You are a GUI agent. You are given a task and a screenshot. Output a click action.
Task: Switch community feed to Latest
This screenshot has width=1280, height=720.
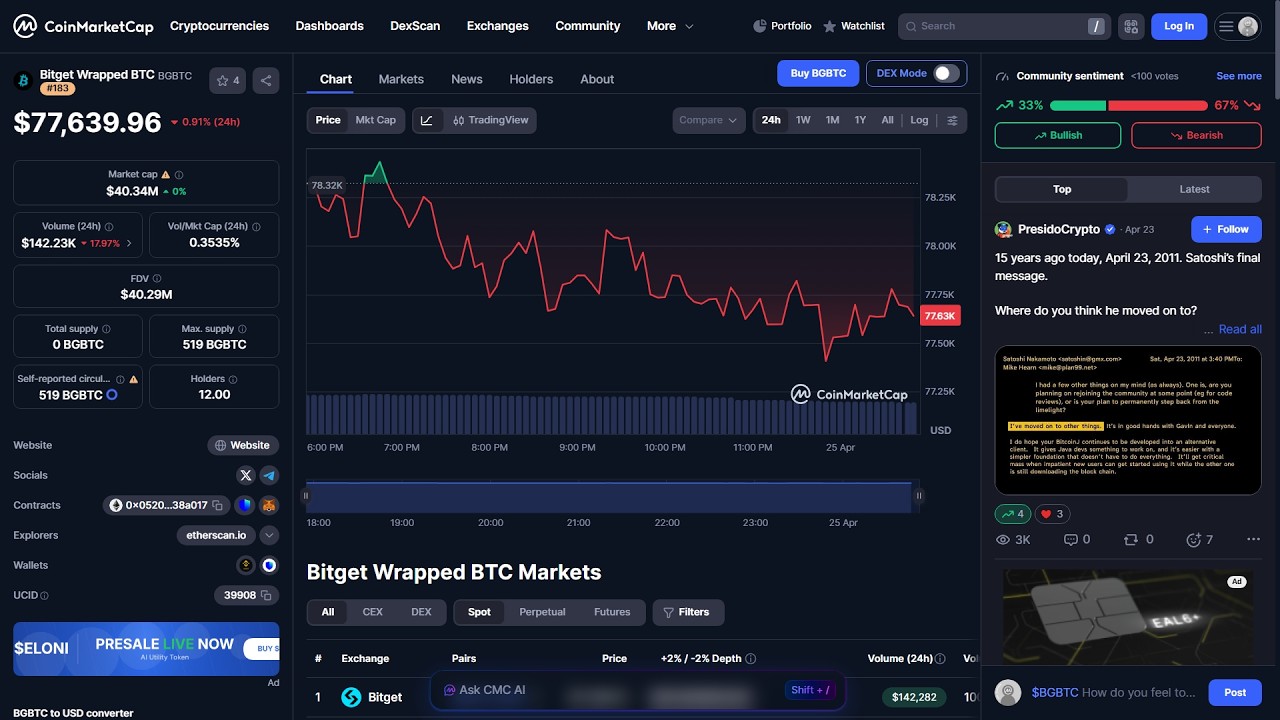[1194, 189]
